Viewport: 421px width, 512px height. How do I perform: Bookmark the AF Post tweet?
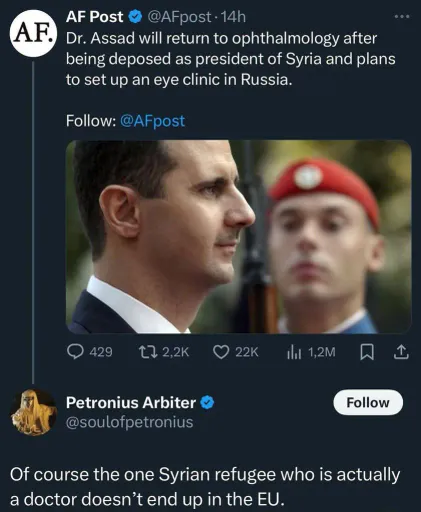(x=367, y=352)
